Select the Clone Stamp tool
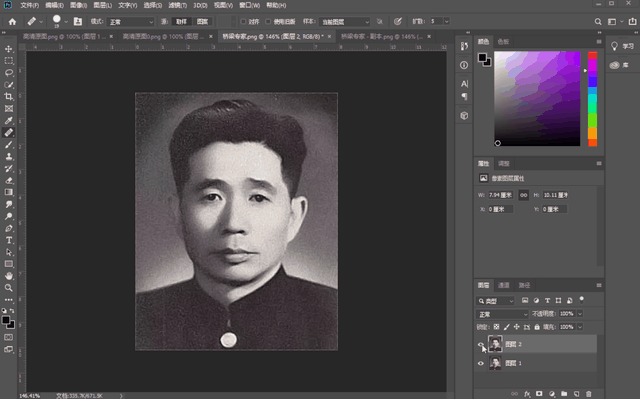This screenshot has width=640, height=399. click(9, 156)
